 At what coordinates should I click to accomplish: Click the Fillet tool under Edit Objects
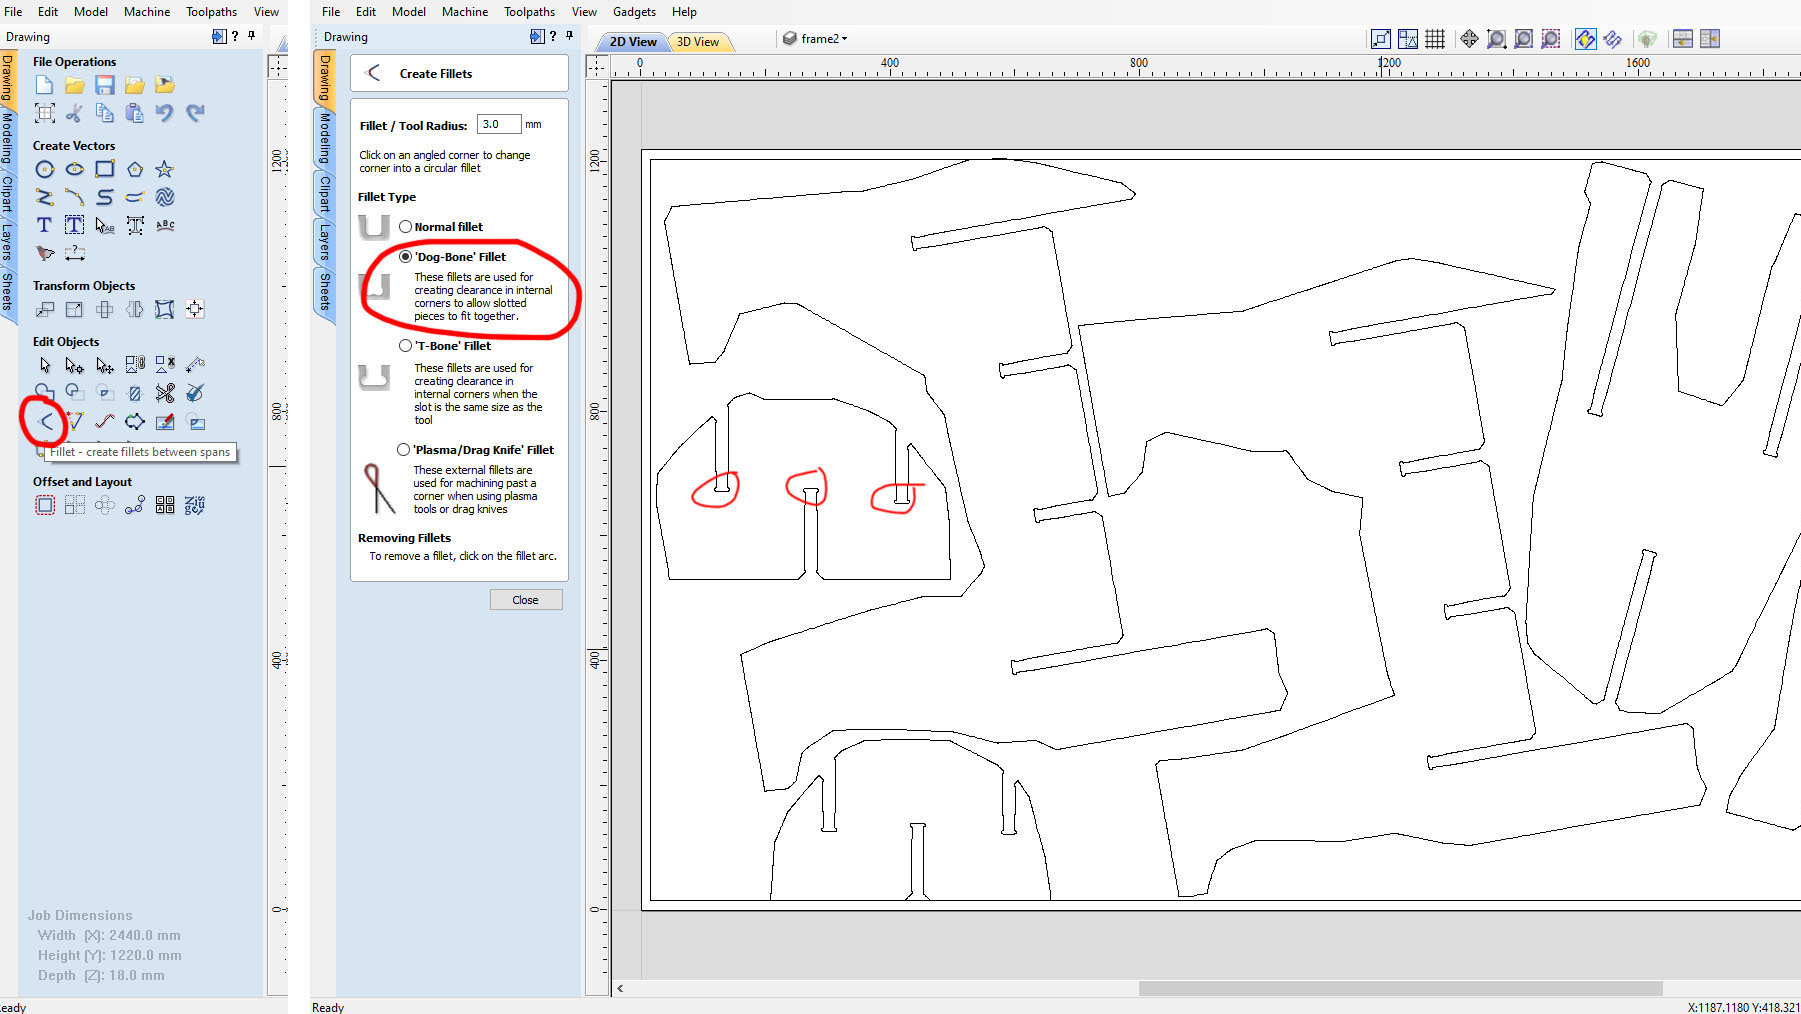click(45, 421)
